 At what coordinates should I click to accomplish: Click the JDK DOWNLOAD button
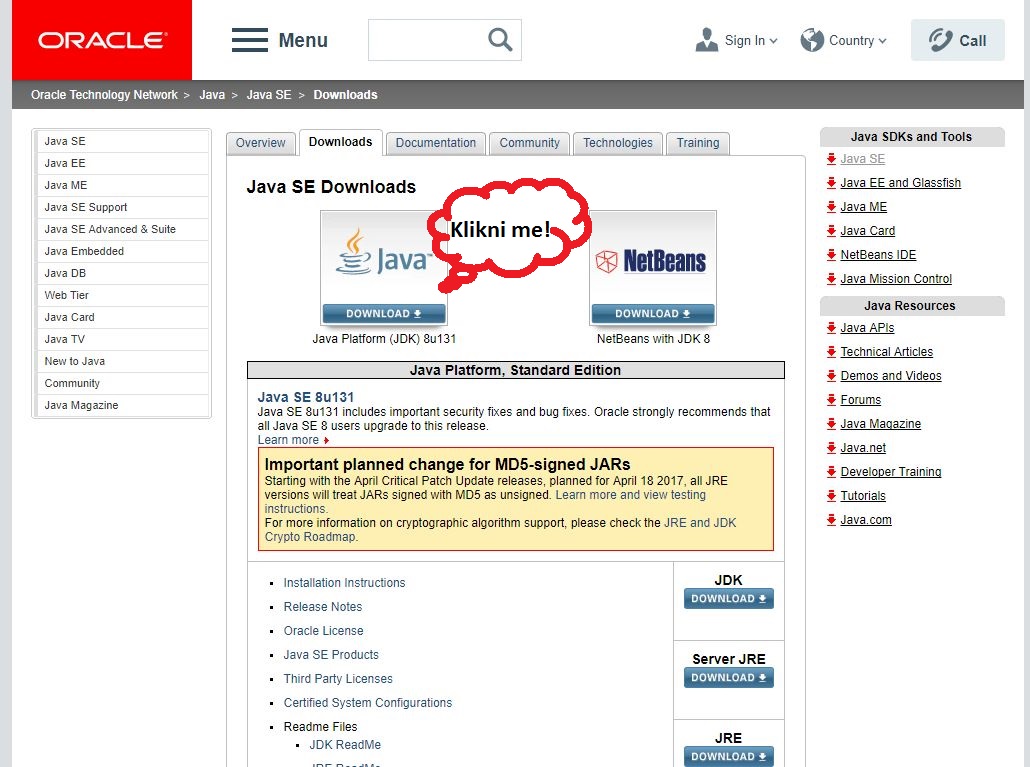point(728,598)
